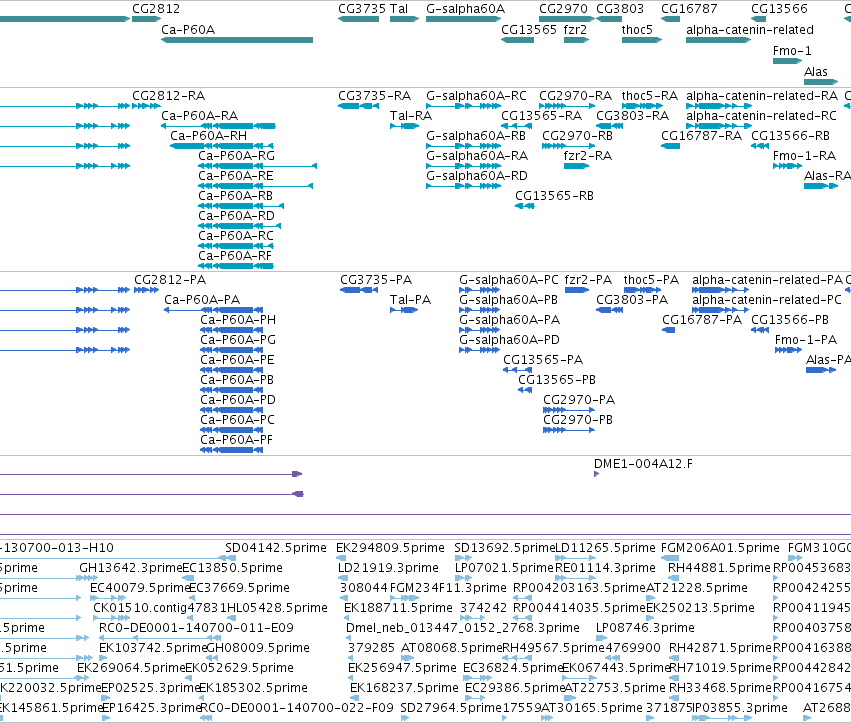Select the Alas gene label

pyautogui.click(x=816, y=72)
